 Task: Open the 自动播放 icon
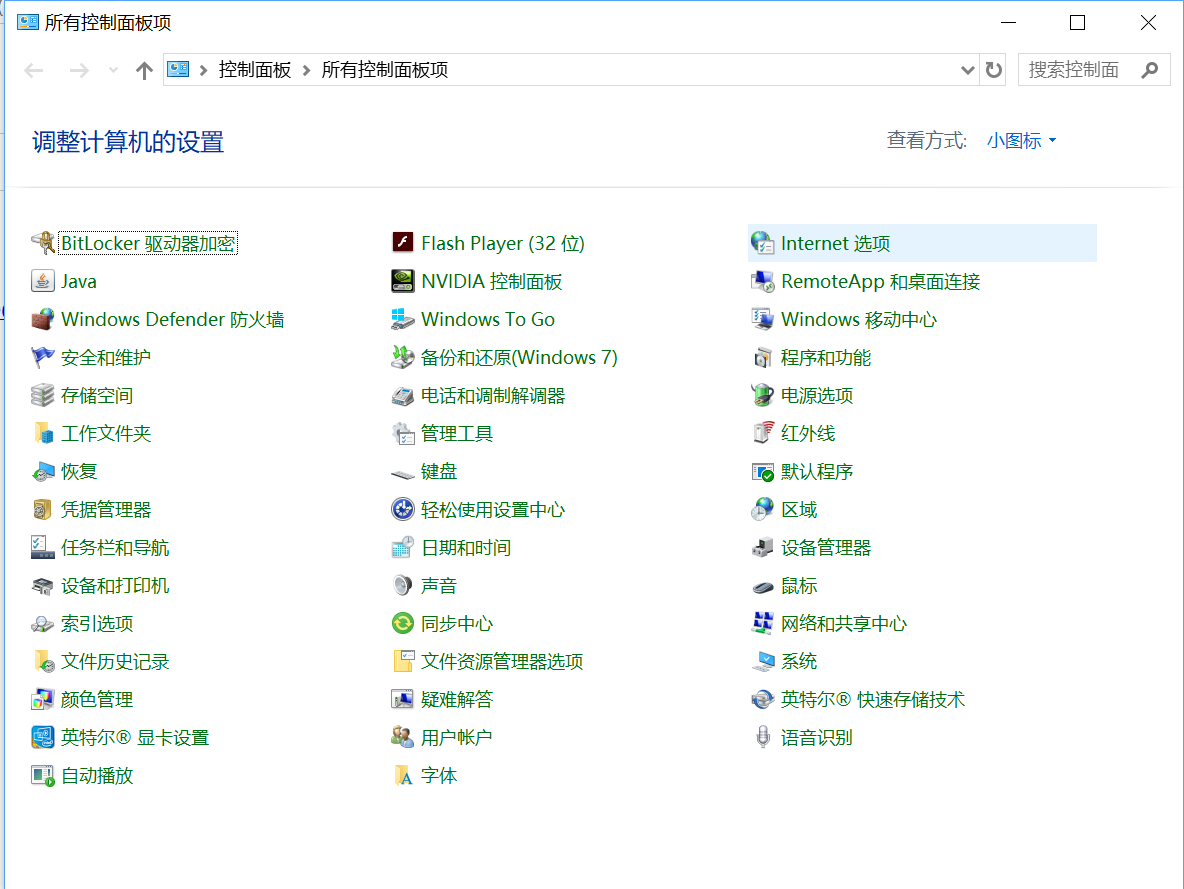(x=42, y=775)
